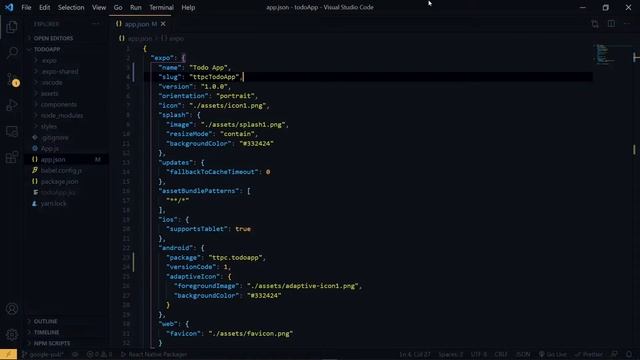Click the feedback icon in status bar

(614, 354)
